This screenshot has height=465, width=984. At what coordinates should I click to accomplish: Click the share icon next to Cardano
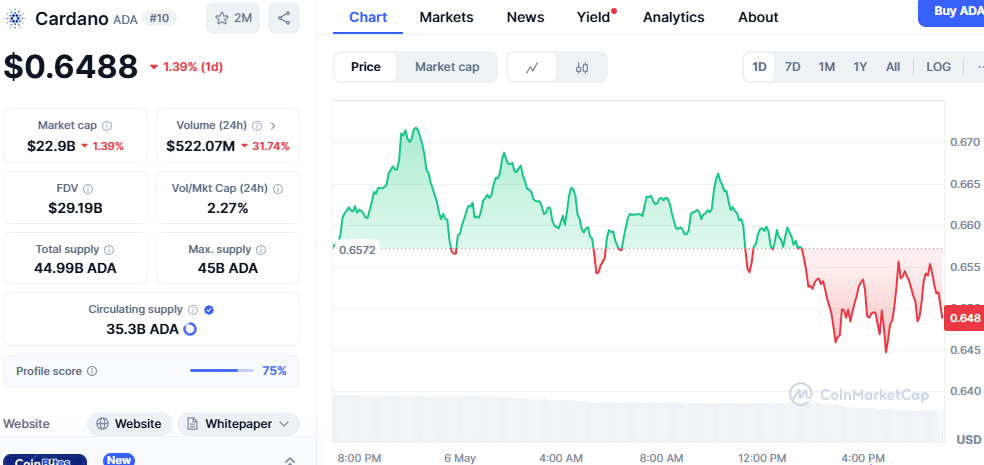click(284, 18)
